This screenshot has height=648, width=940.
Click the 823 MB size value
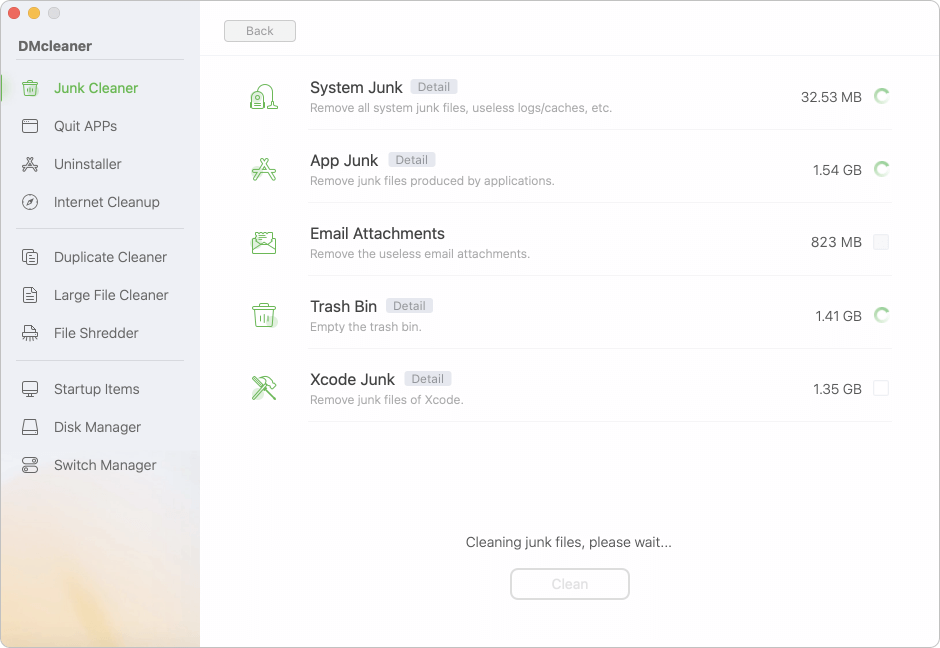[836, 242]
